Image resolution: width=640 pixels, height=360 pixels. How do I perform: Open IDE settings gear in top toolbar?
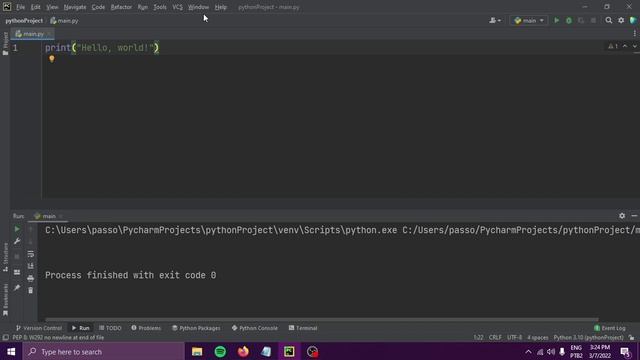coord(621,20)
